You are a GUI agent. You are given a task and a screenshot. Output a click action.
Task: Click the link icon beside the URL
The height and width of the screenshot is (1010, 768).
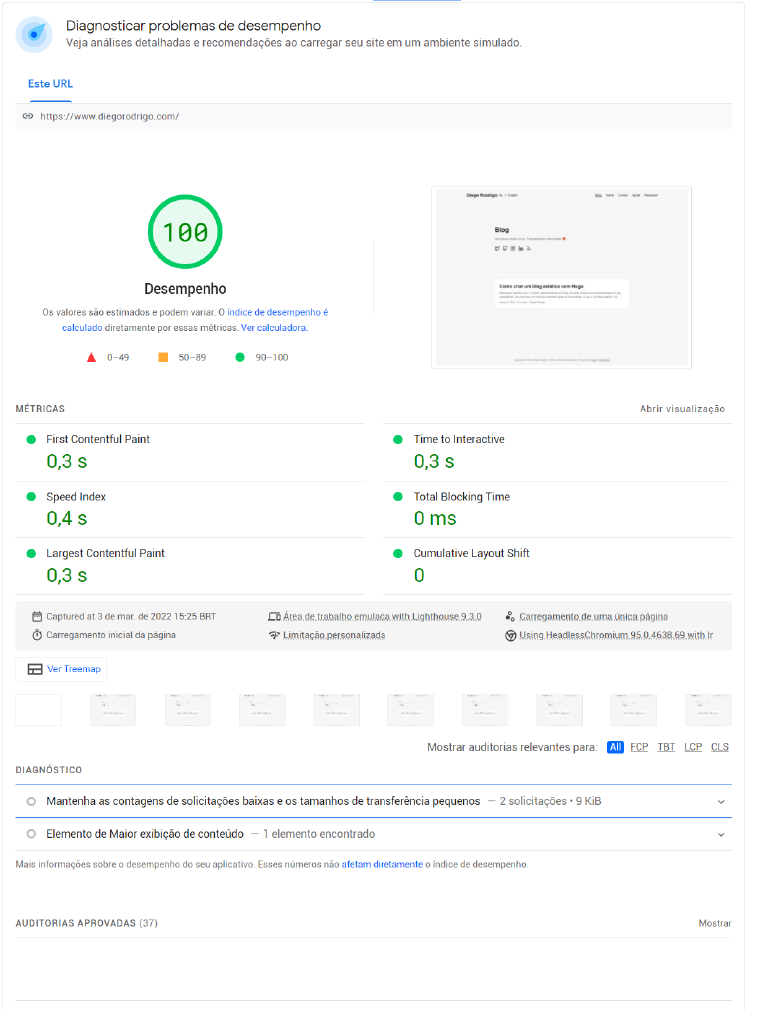pos(28,117)
